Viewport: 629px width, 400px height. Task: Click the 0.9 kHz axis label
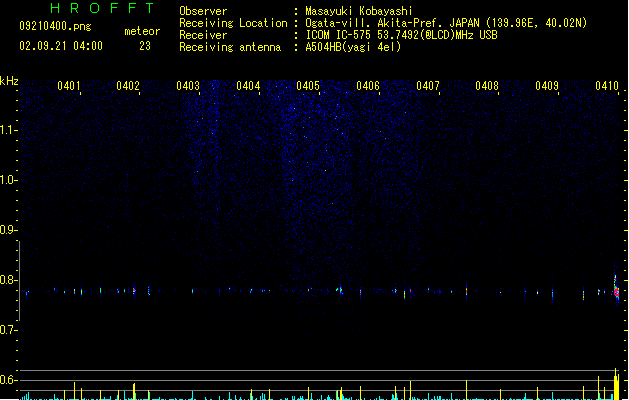coord(8,230)
